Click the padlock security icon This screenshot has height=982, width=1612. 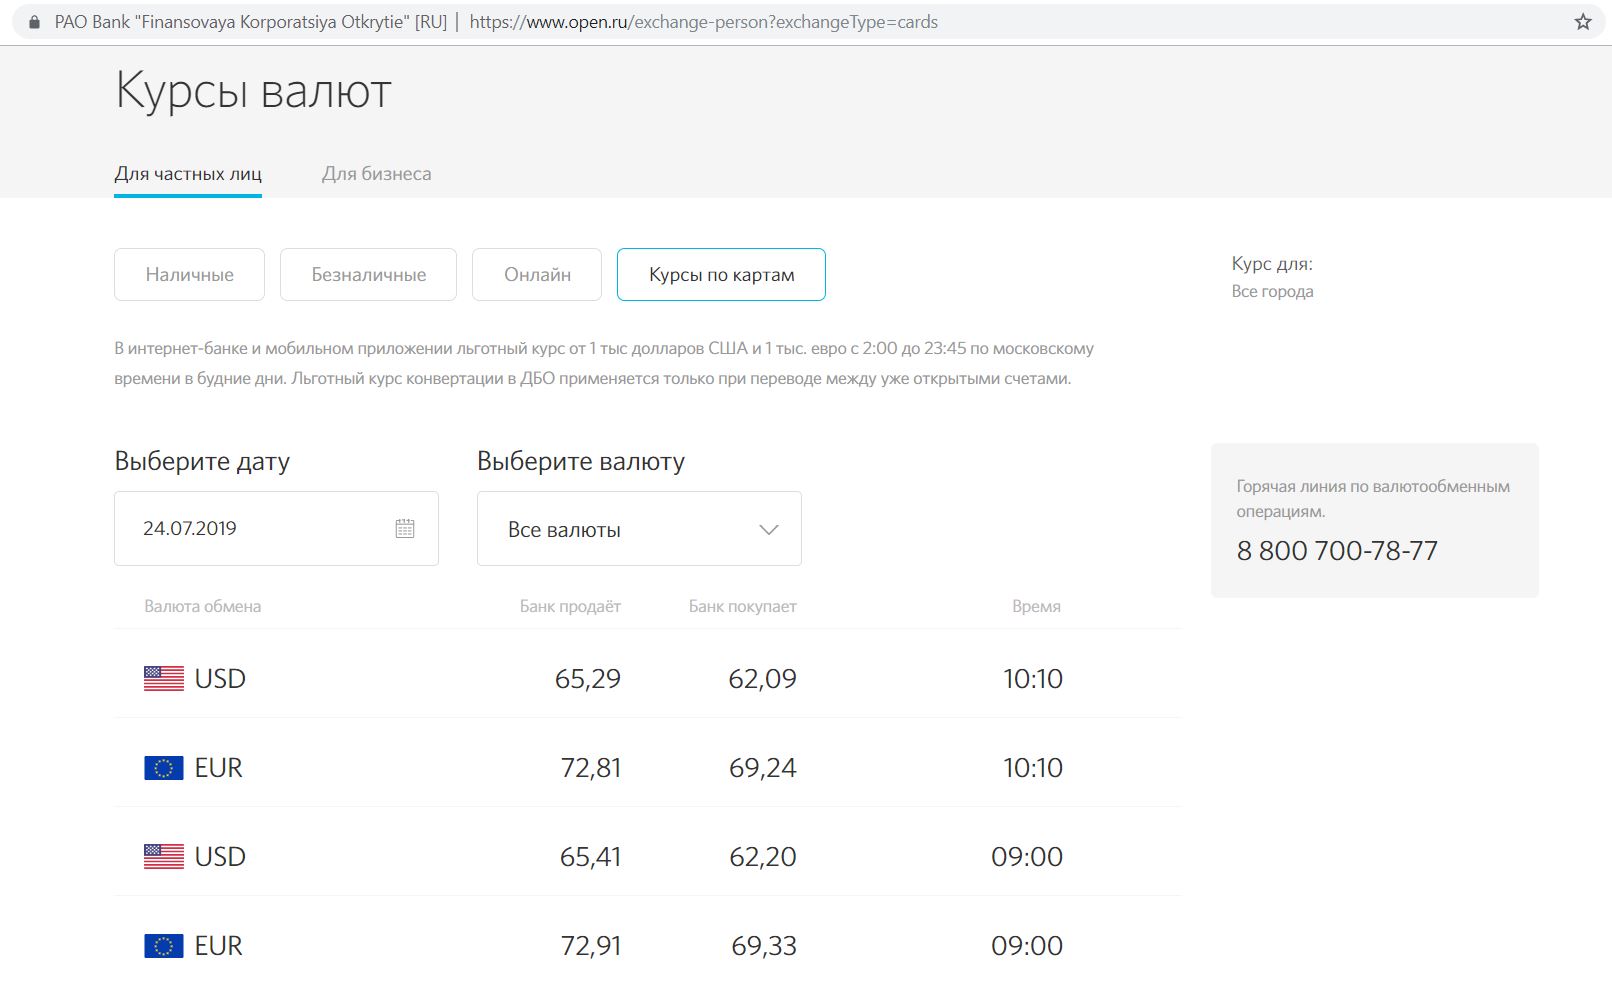(35, 22)
